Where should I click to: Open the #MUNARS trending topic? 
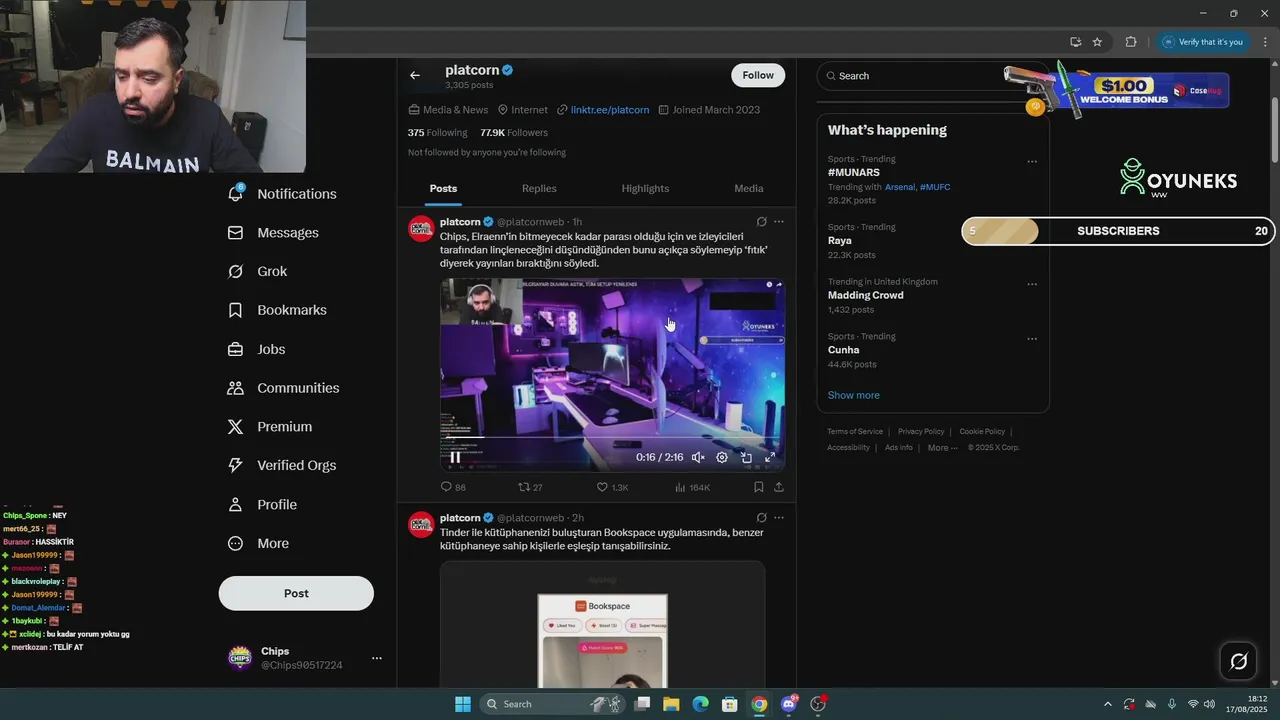tap(854, 173)
